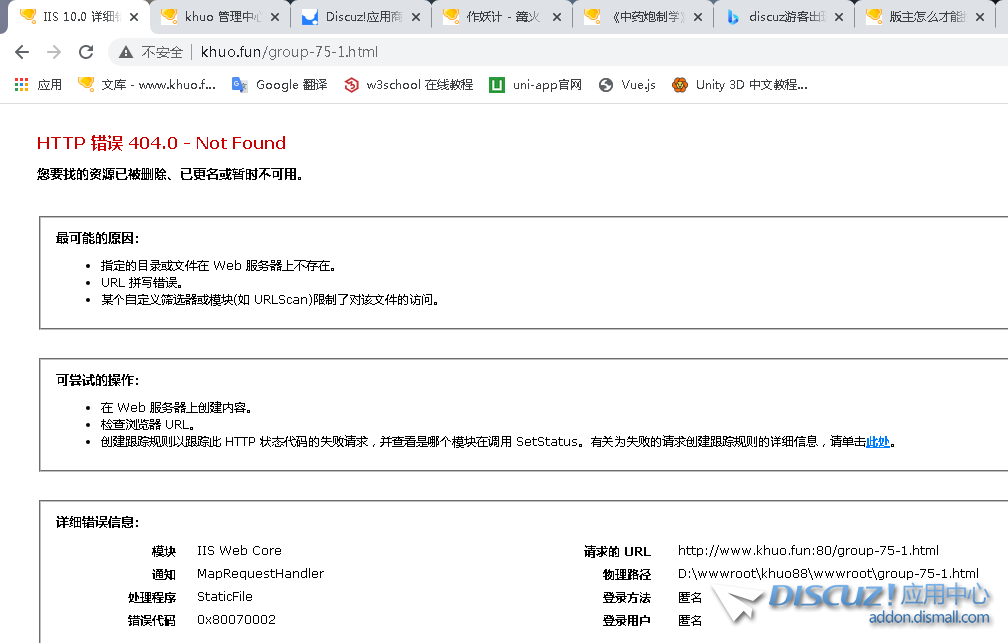Close the khuo 管理中心 tab
Screen dimensions: 1008x643
tap(277, 17)
